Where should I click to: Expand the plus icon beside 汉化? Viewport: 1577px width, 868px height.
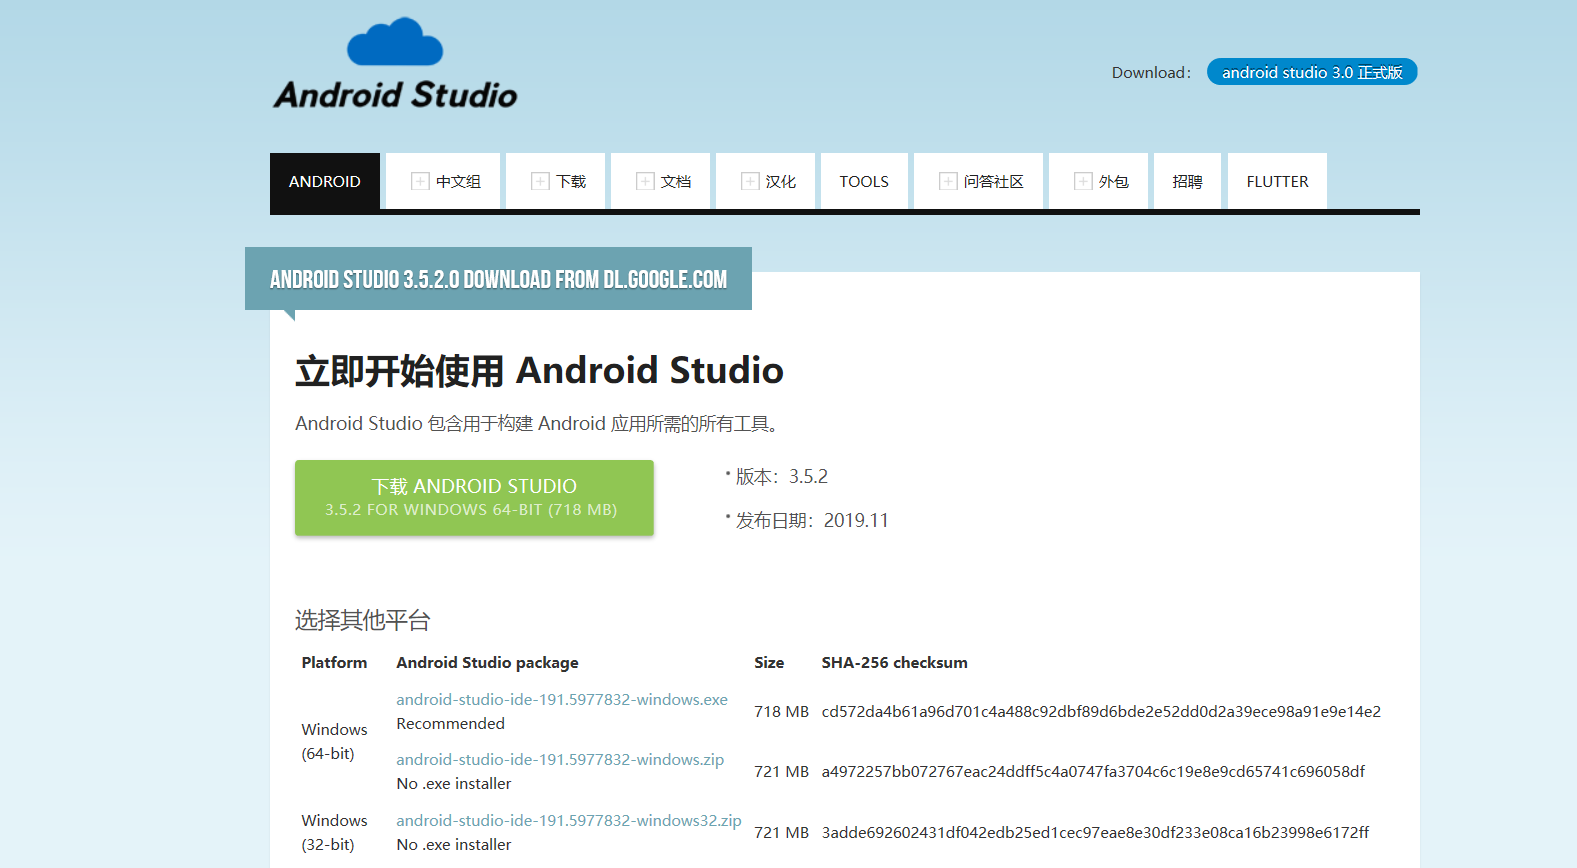pos(750,181)
